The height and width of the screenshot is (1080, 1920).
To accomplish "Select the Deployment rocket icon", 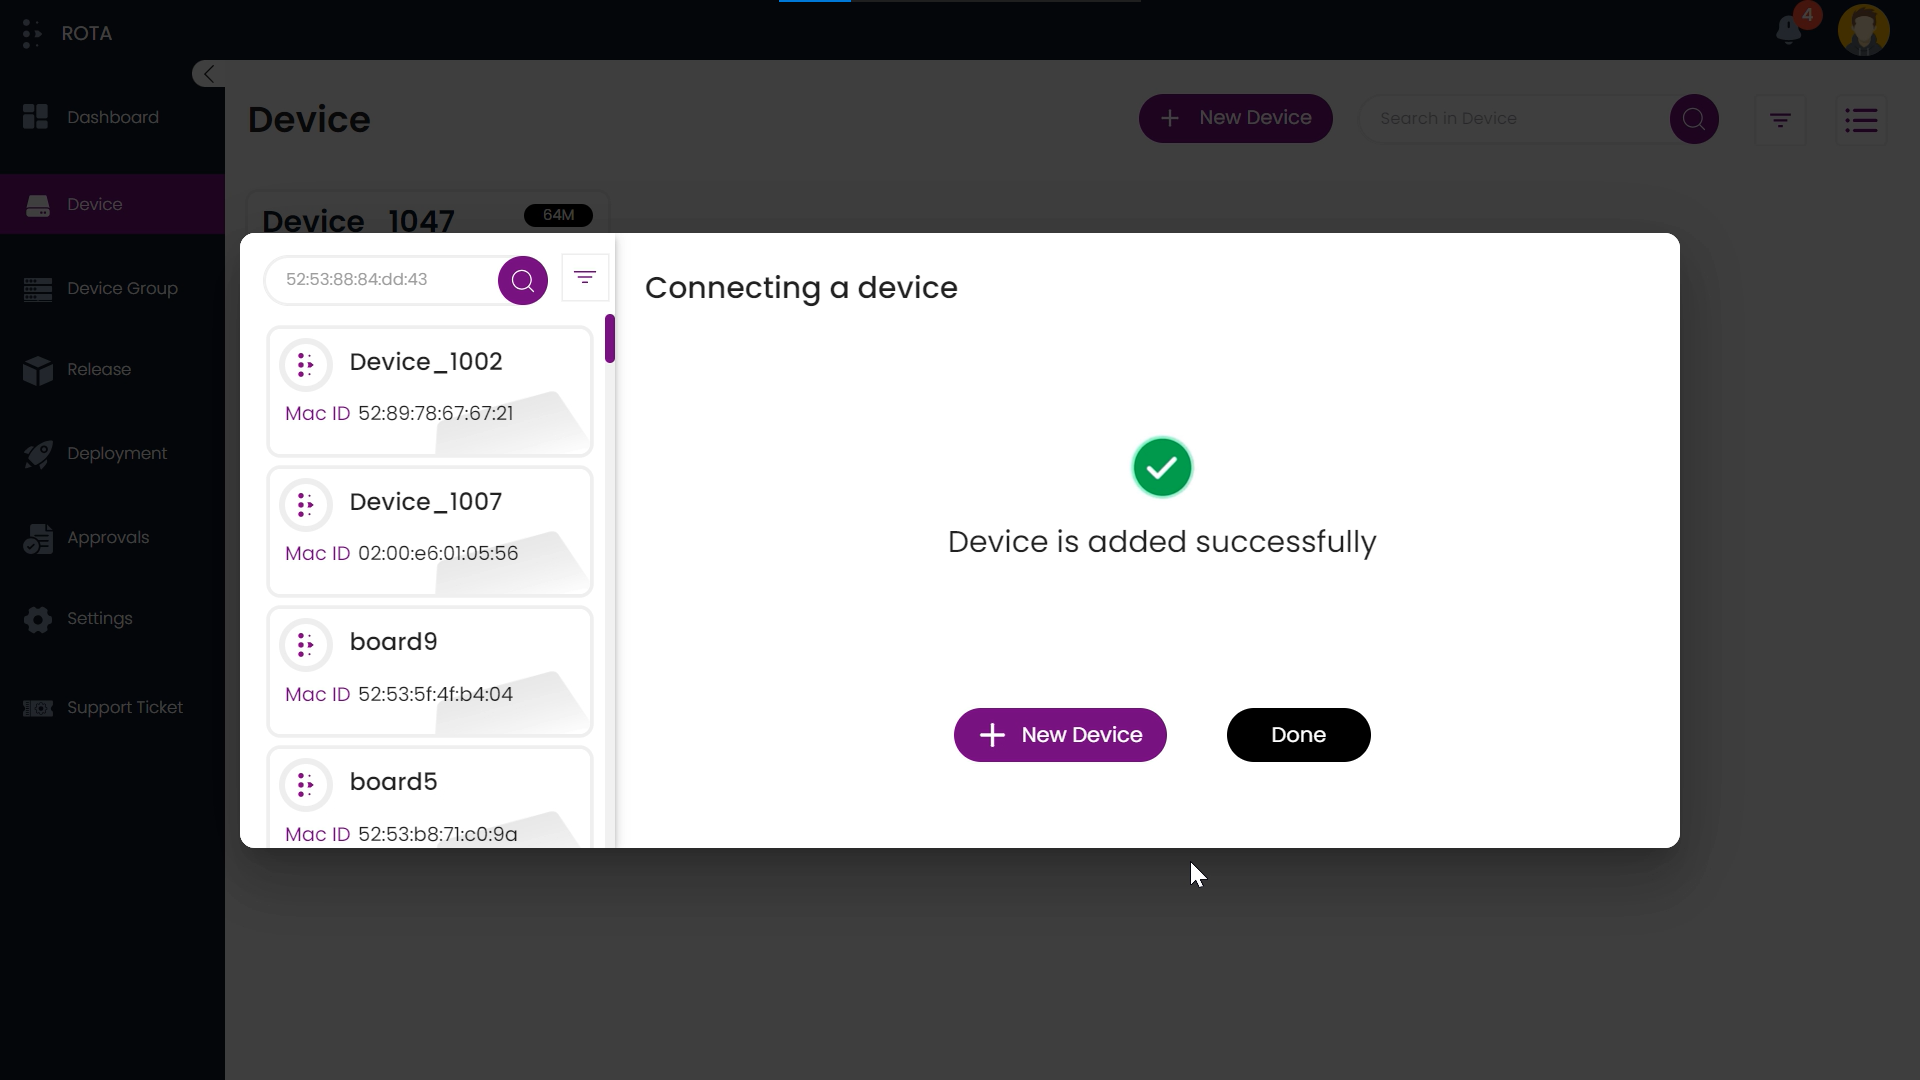I will (38, 454).
